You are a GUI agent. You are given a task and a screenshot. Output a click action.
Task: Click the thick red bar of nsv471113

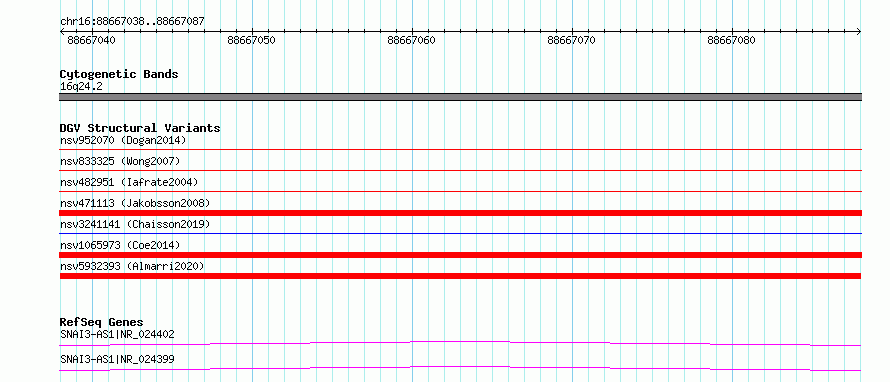460,213
